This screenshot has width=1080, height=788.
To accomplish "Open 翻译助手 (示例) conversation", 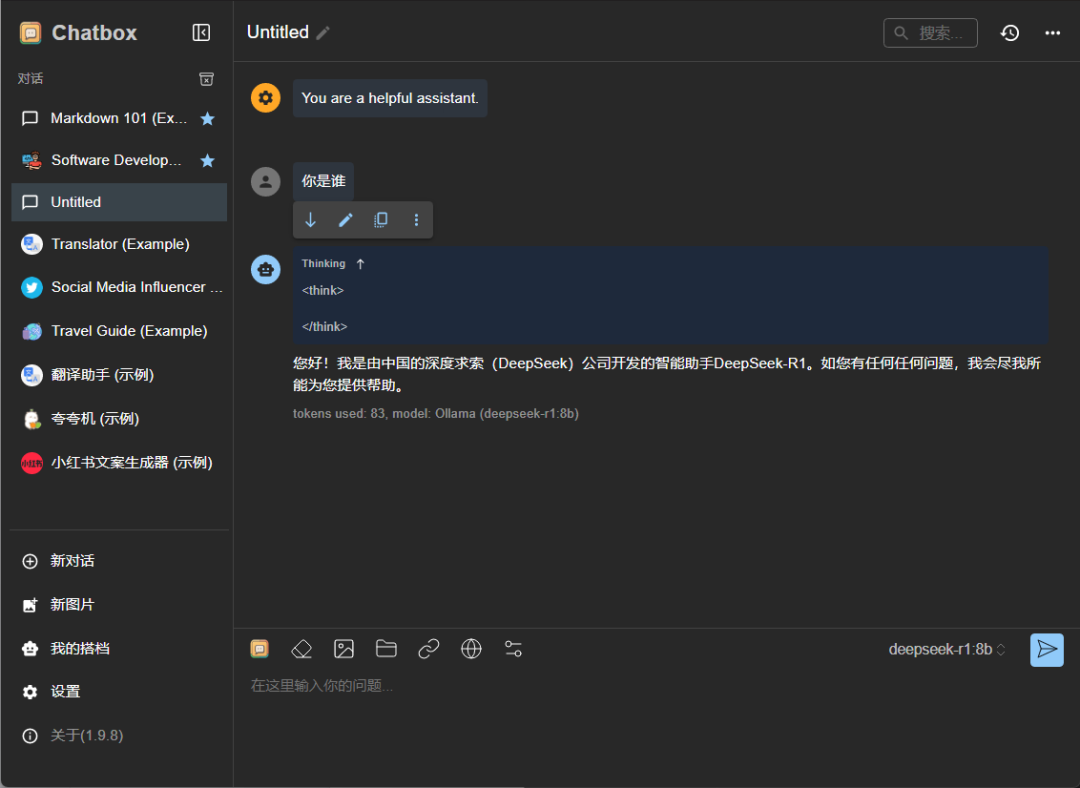I will pos(119,375).
